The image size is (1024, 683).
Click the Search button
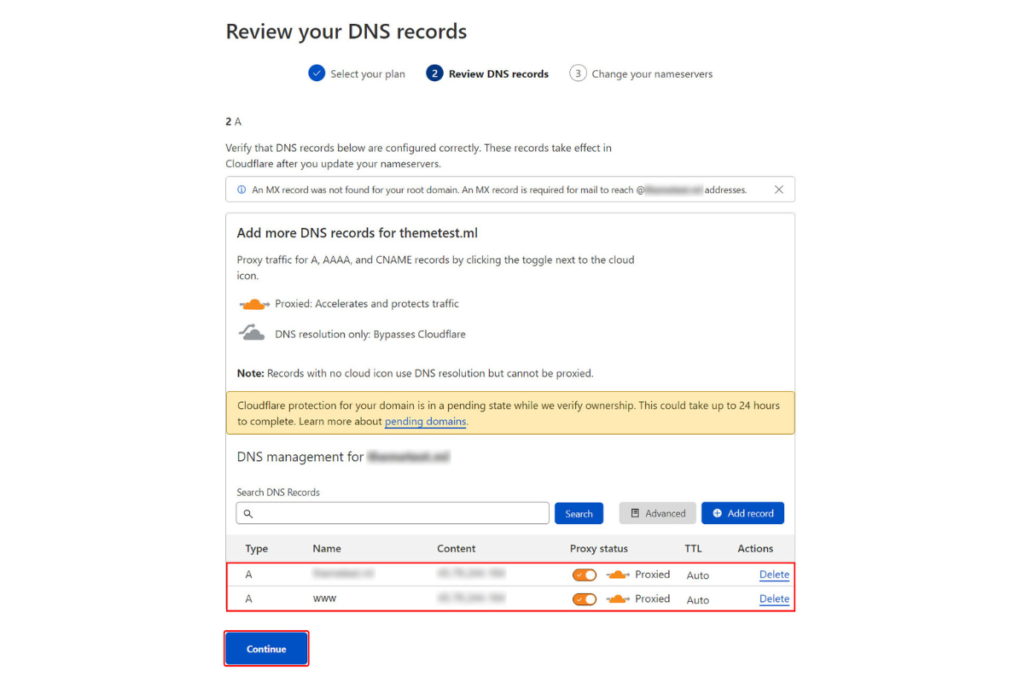click(x=579, y=513)
